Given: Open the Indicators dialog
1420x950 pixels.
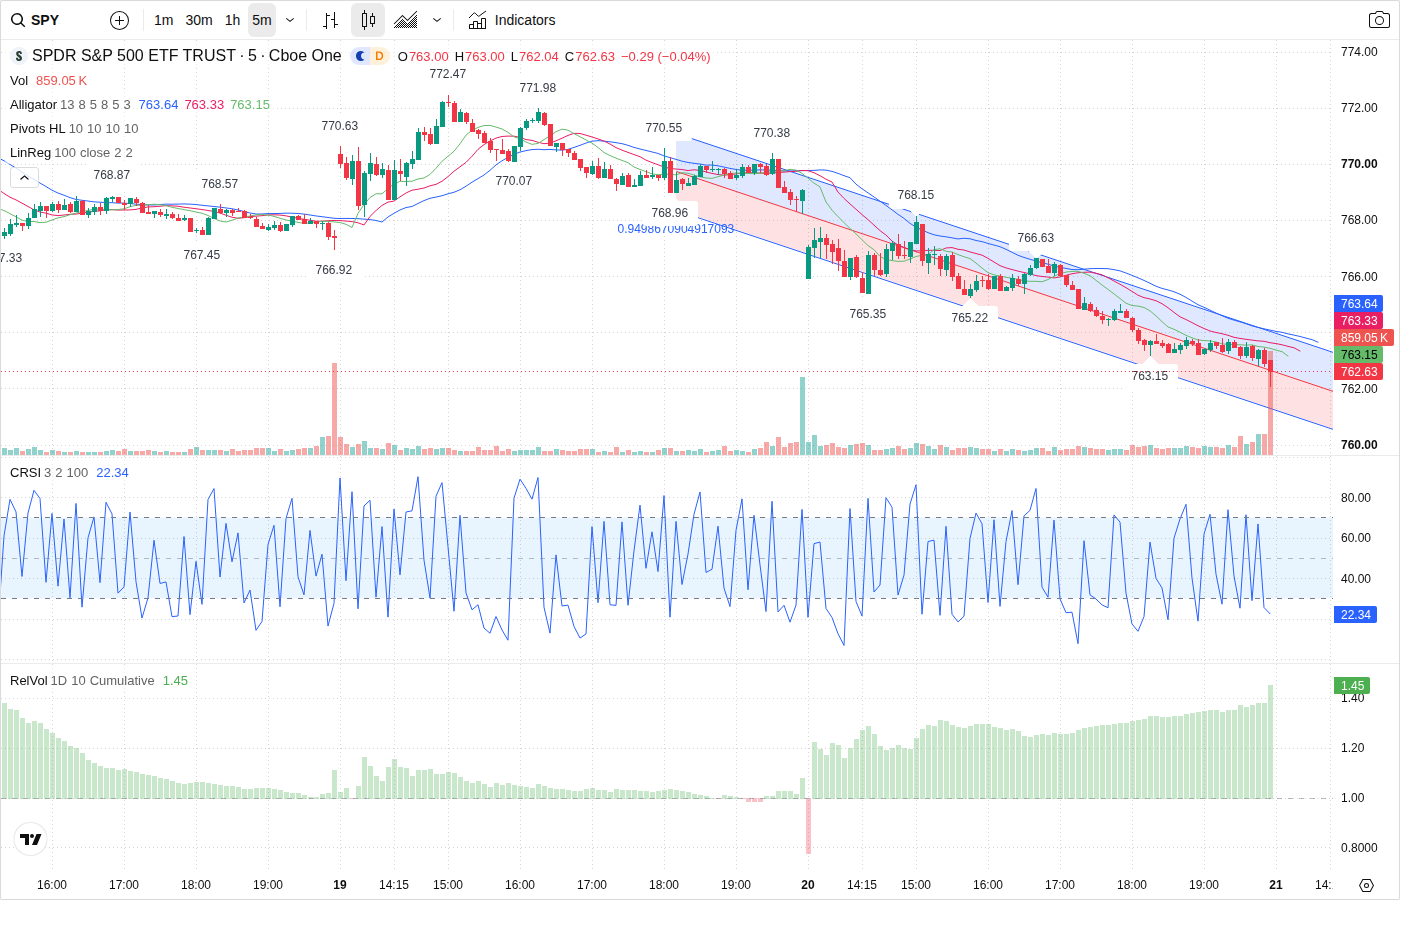Looking at the screenshot, I should 512,20.
